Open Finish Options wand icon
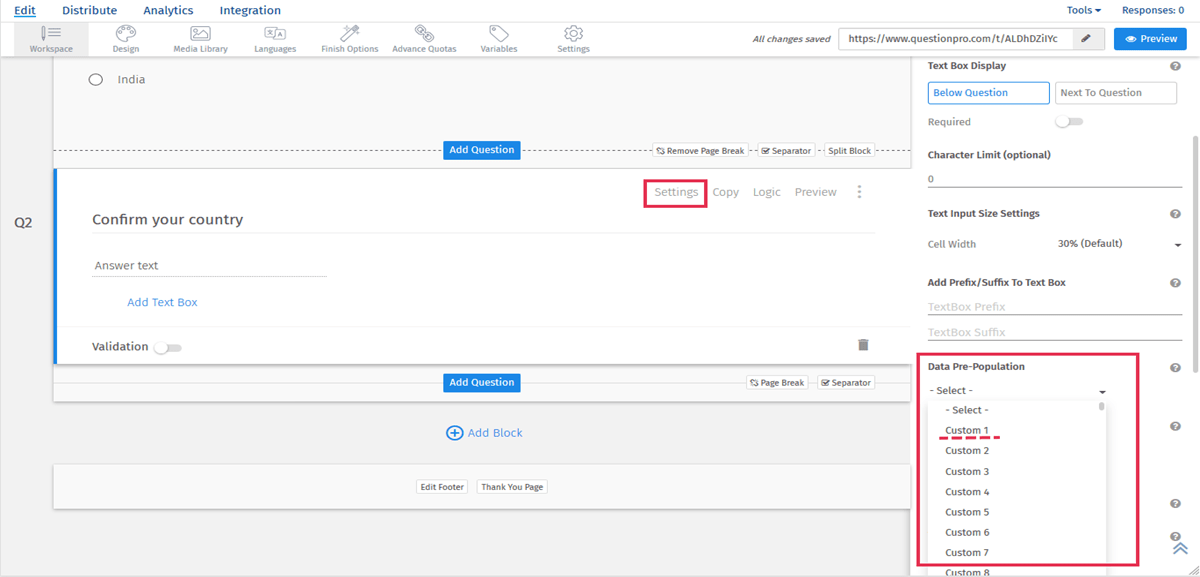This screenshot has height=577, width=1200. 349,38
